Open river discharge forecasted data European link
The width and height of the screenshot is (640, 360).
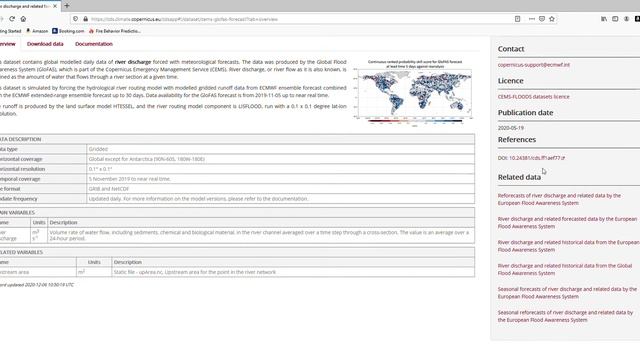[567, 223]
